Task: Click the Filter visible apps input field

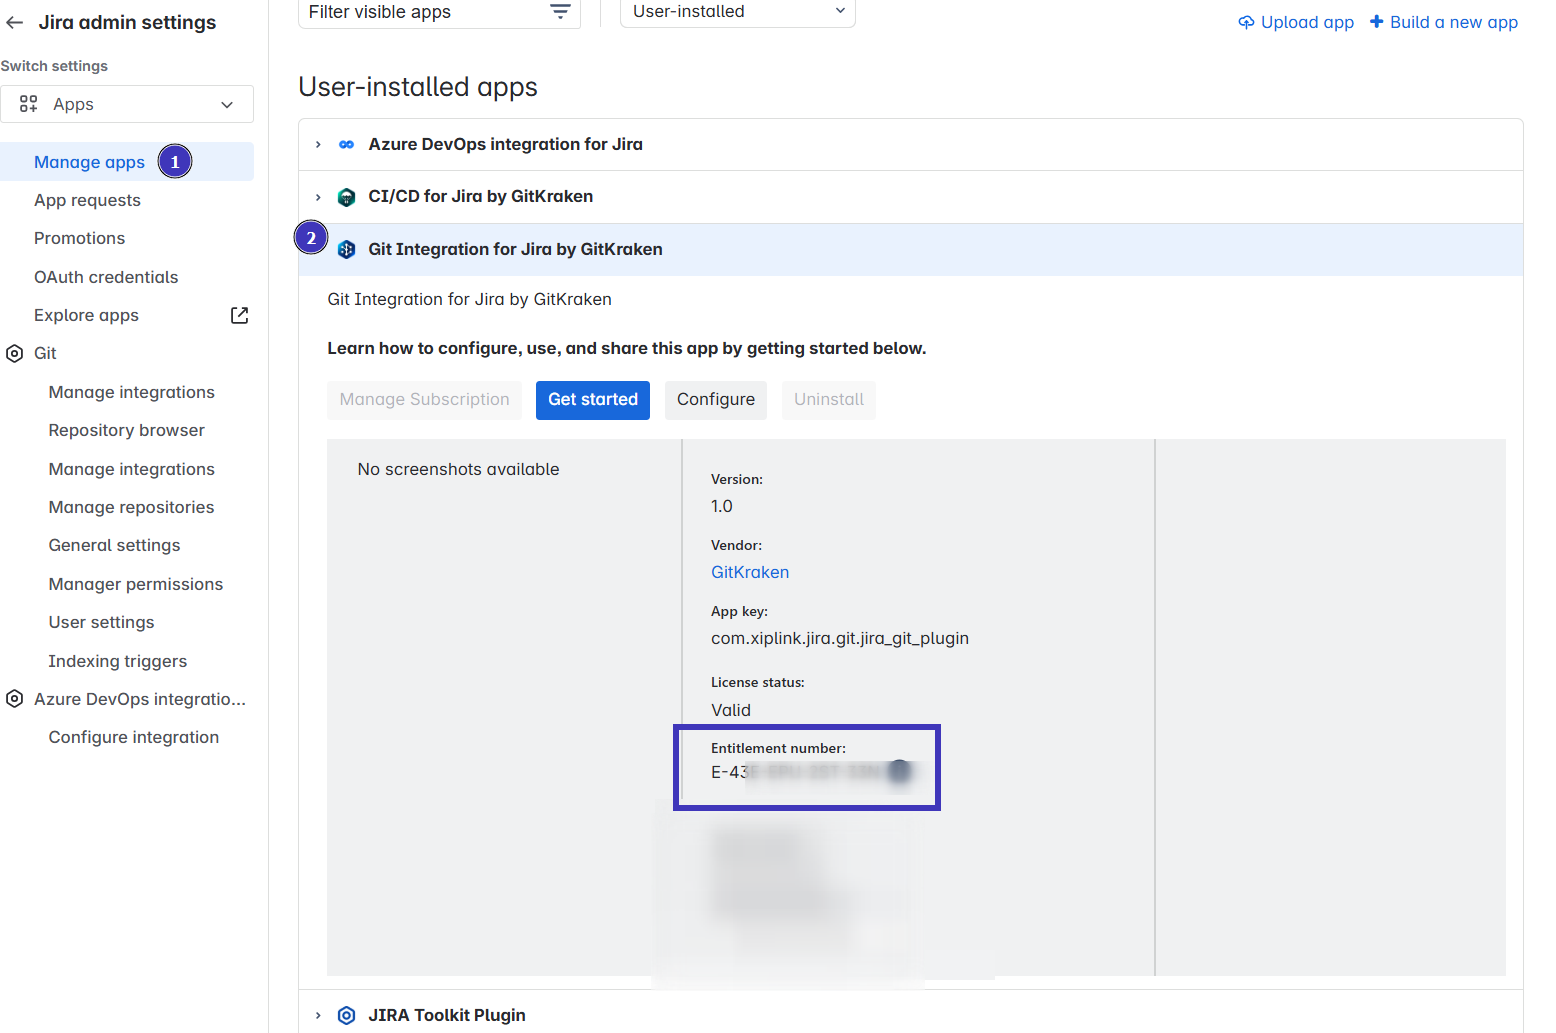Action: [x=439, y=12]
